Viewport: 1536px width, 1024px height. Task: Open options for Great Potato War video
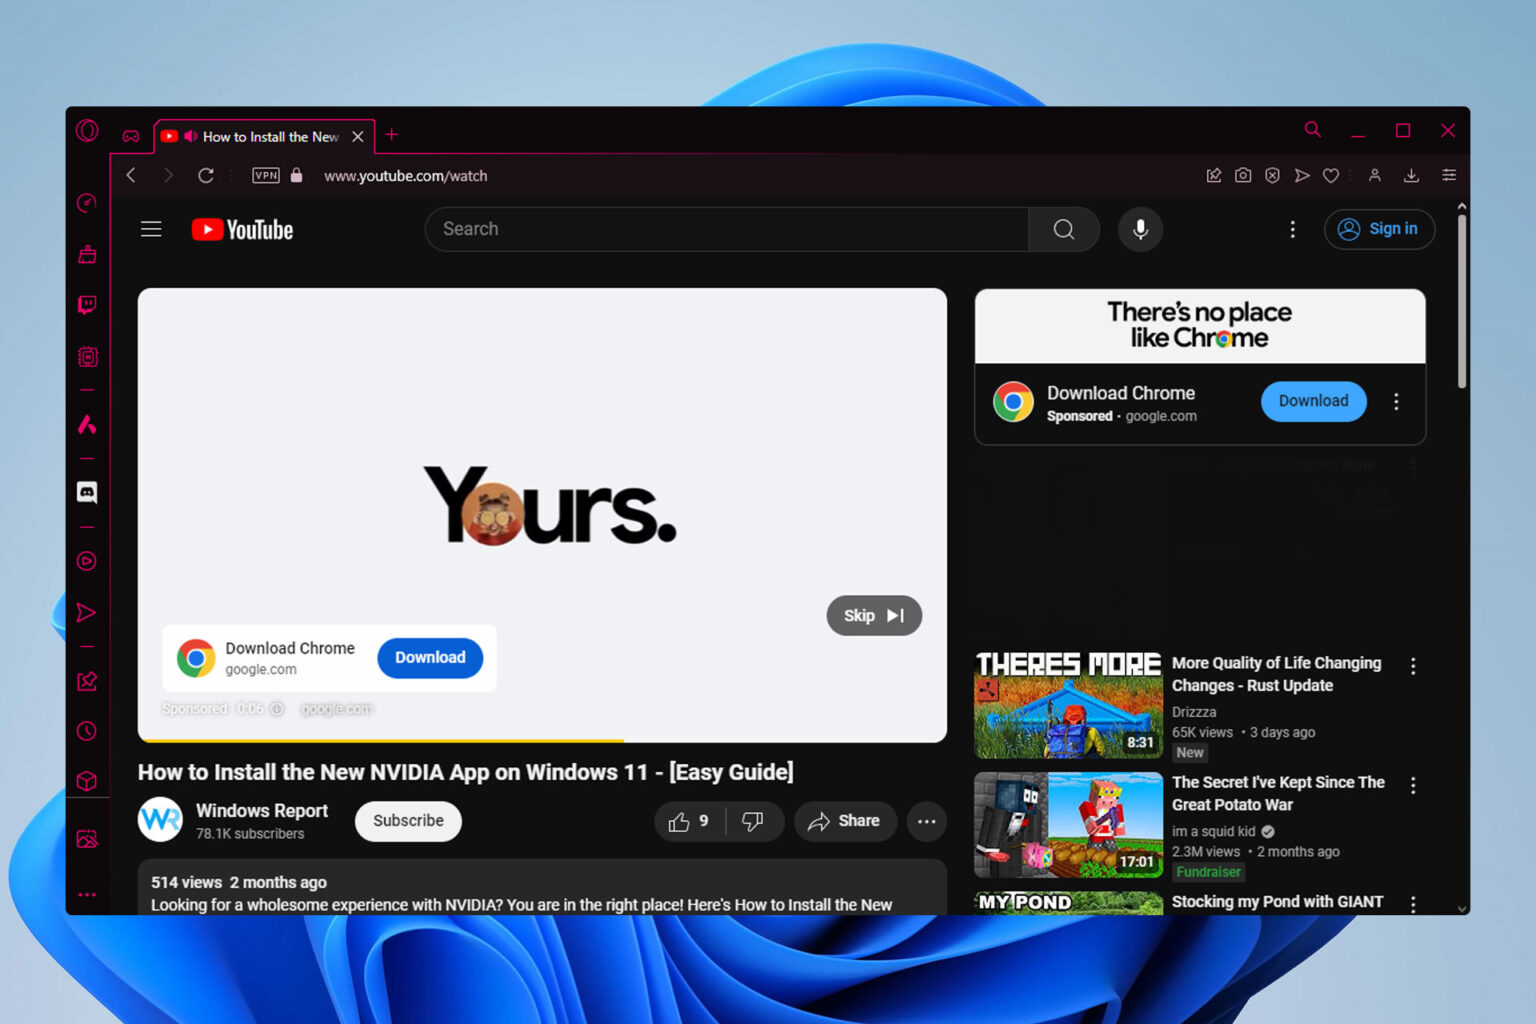(x=1413, y=786)
